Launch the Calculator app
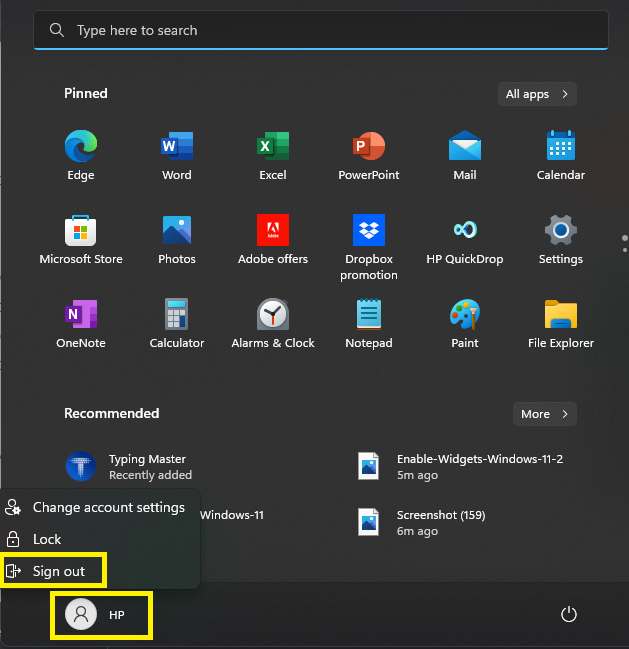The width and height of the screenshot is (629, 649). click(176, 316)
